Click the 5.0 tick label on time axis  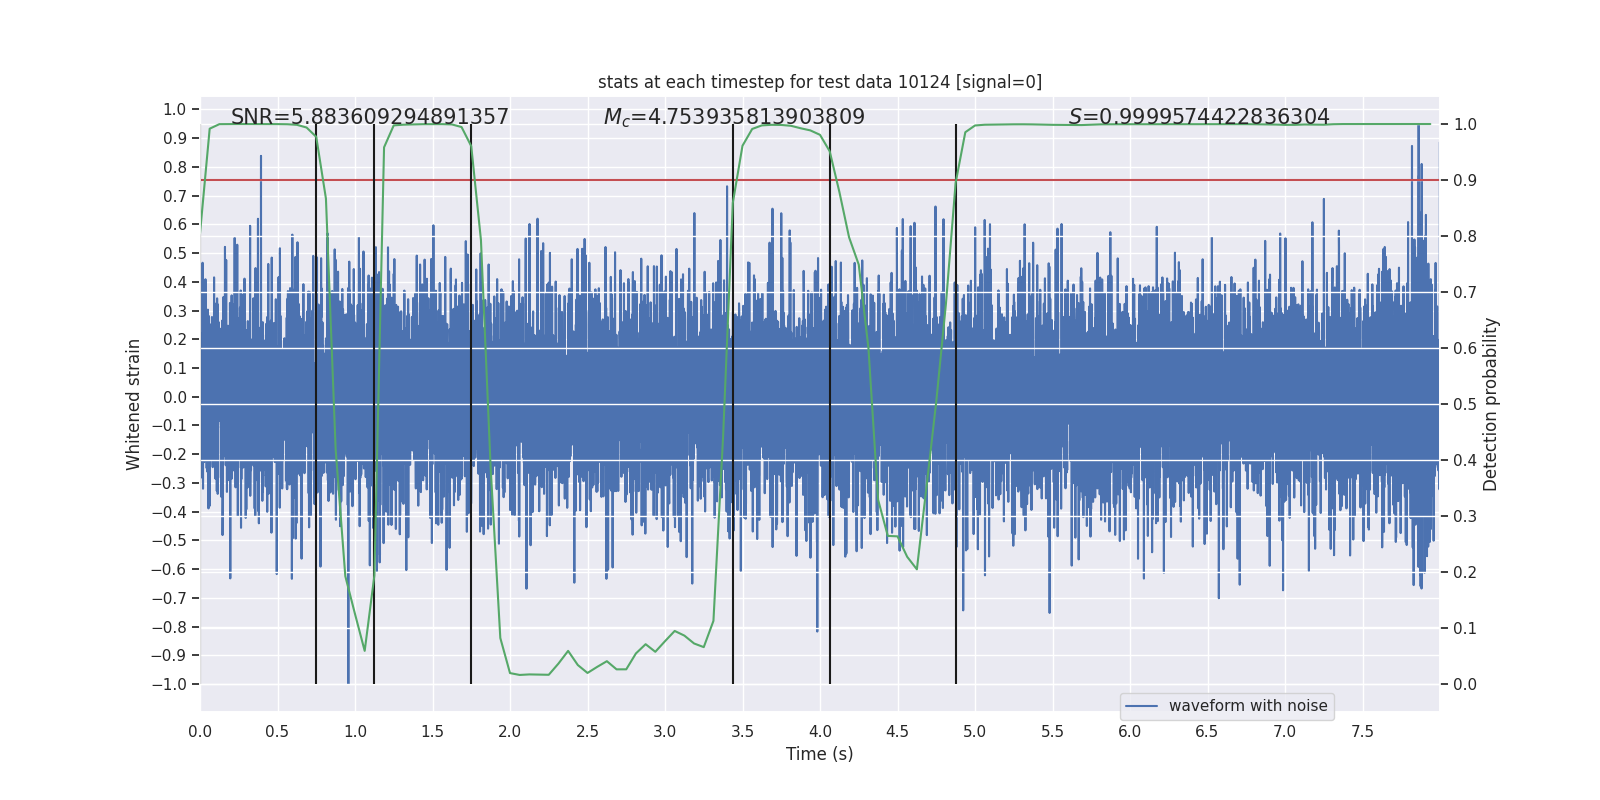click(974, 732)
